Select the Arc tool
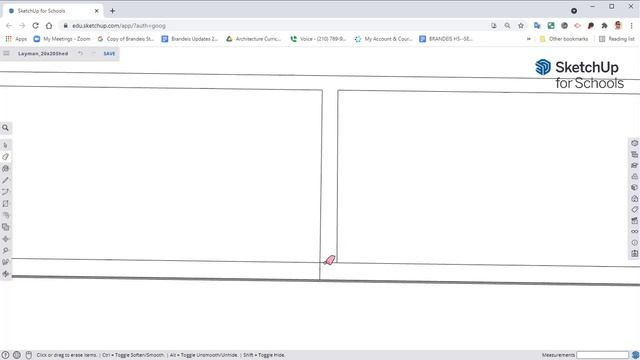 point(5,192)
